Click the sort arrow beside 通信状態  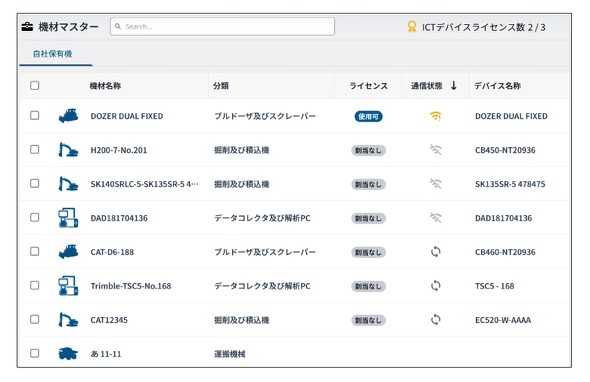pyautogui.click(x=453, y=85)
